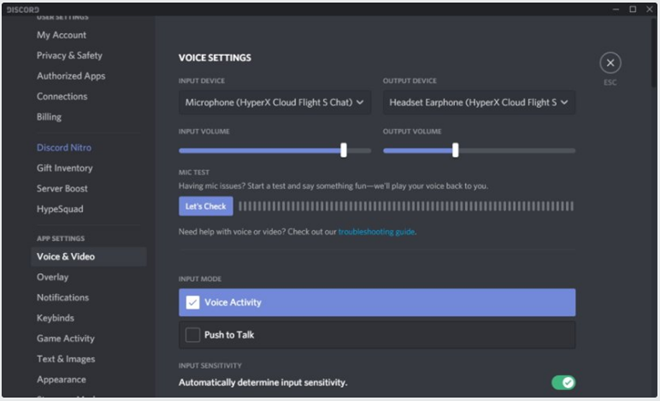Enable the Push to Talk checkbox
The height and width of the screenshot is (401, 660).
pos(193,335)
